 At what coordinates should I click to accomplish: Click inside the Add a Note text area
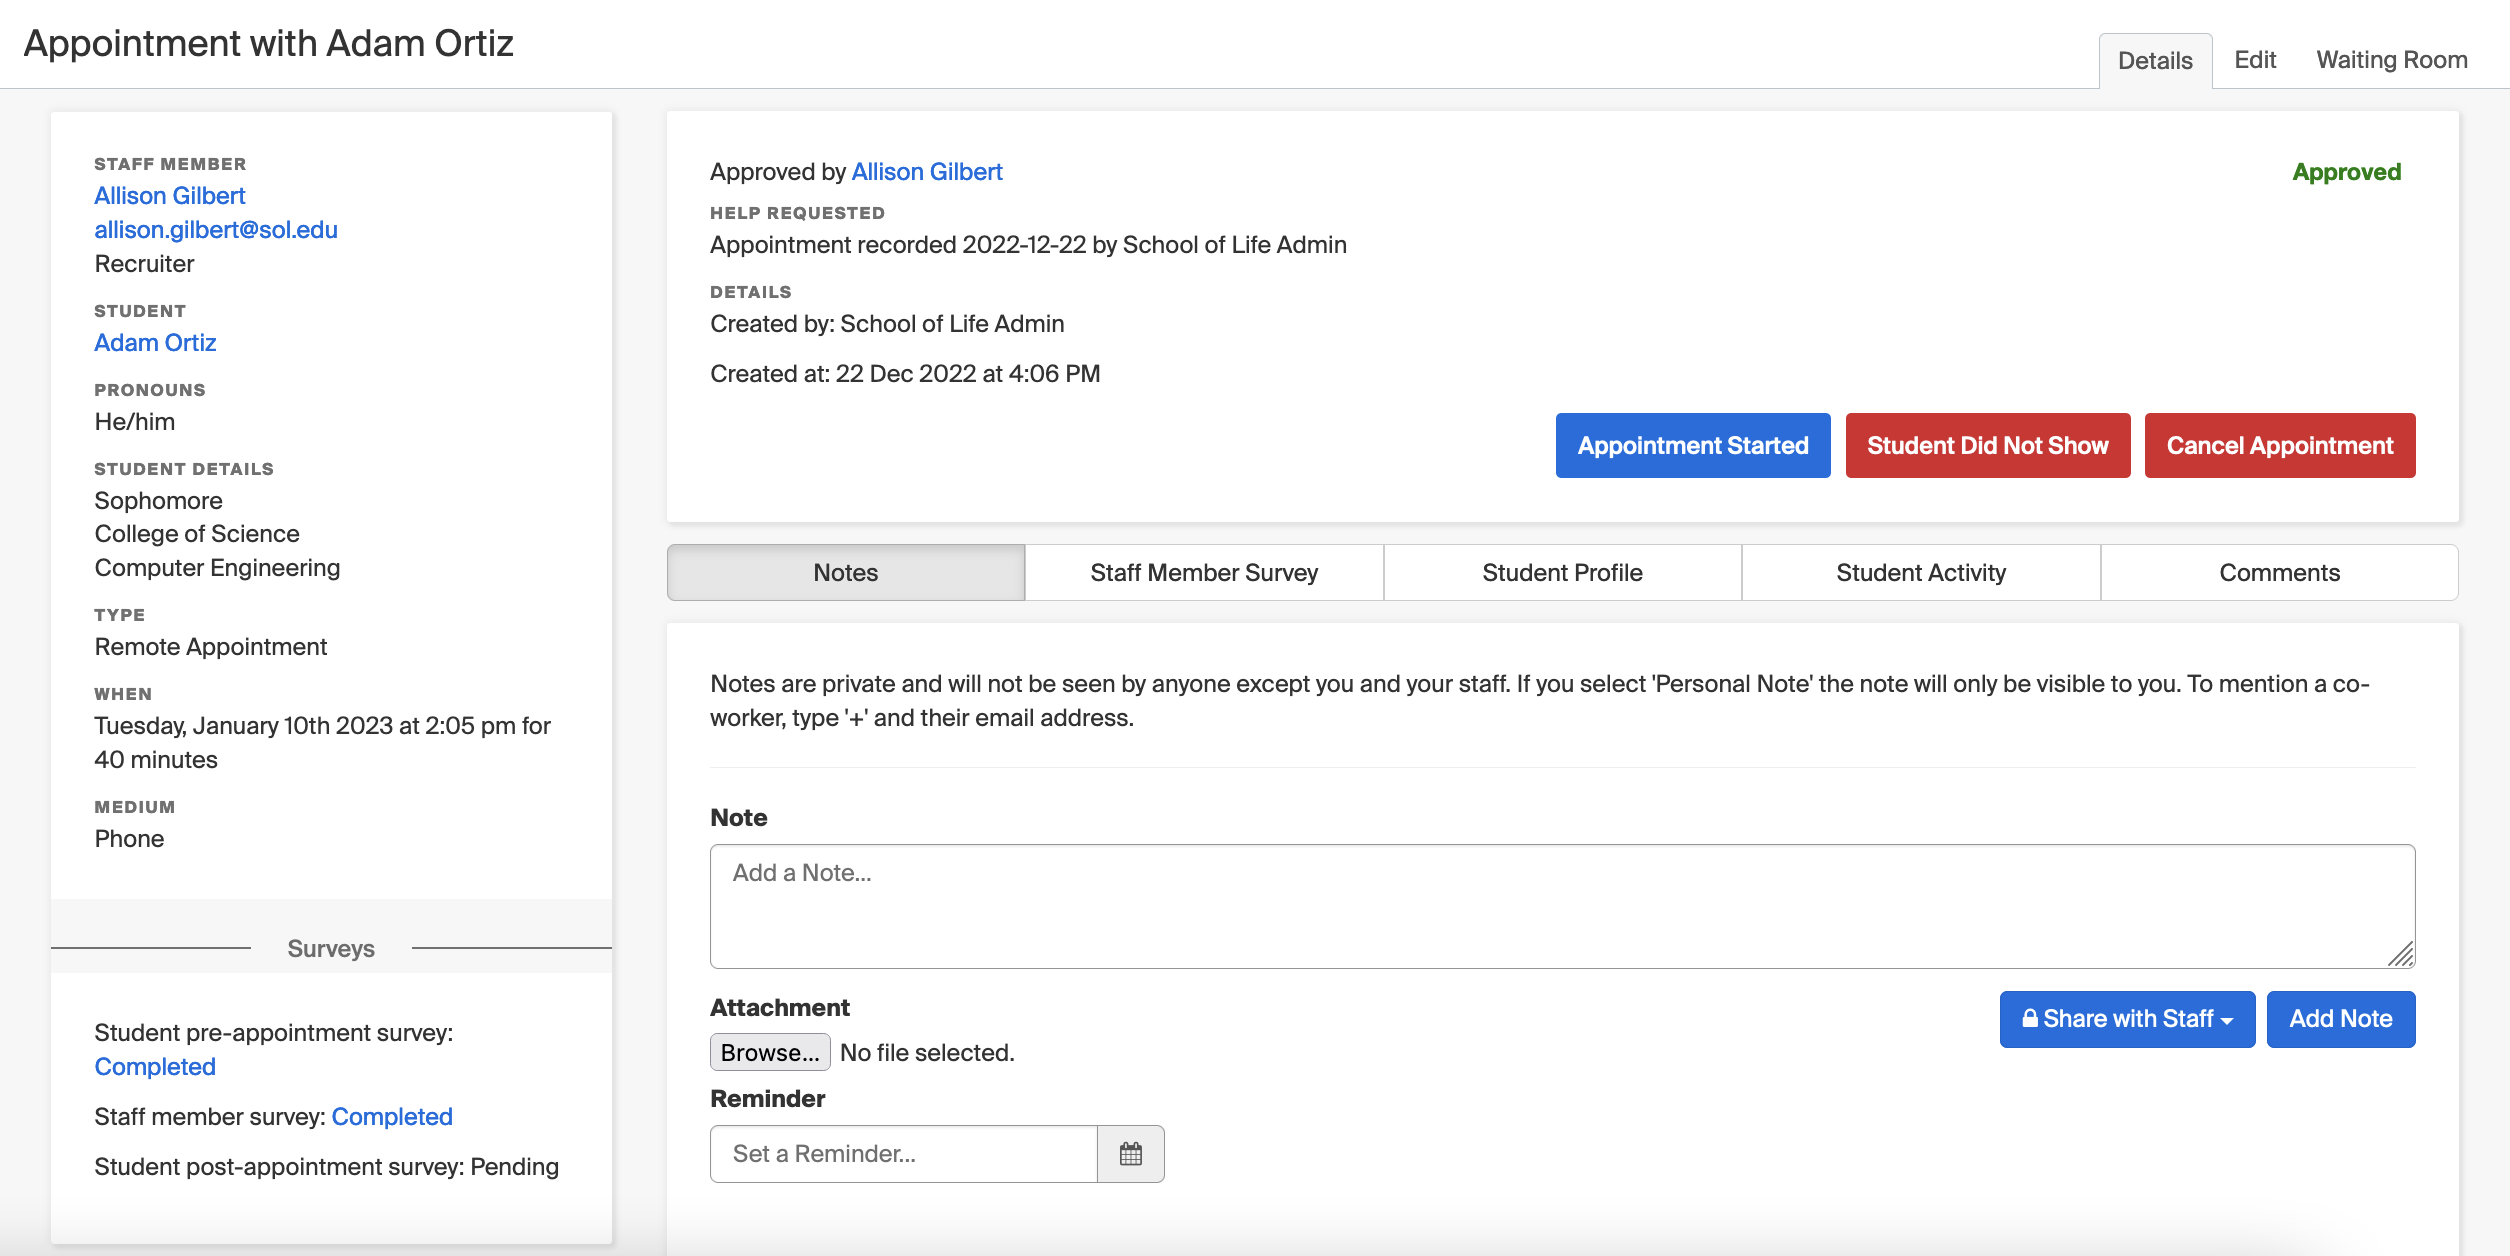tap(1562, 906)
